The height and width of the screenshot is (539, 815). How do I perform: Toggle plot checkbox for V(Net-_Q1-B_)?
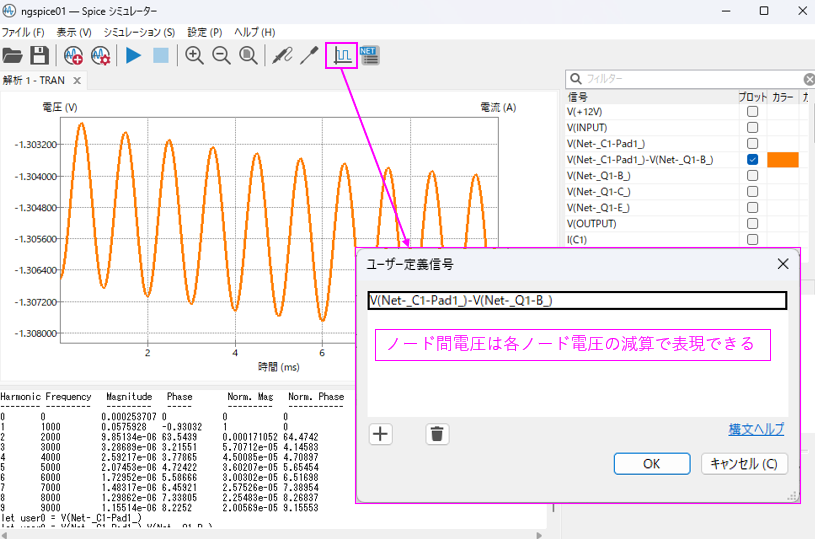click(752, 176)
